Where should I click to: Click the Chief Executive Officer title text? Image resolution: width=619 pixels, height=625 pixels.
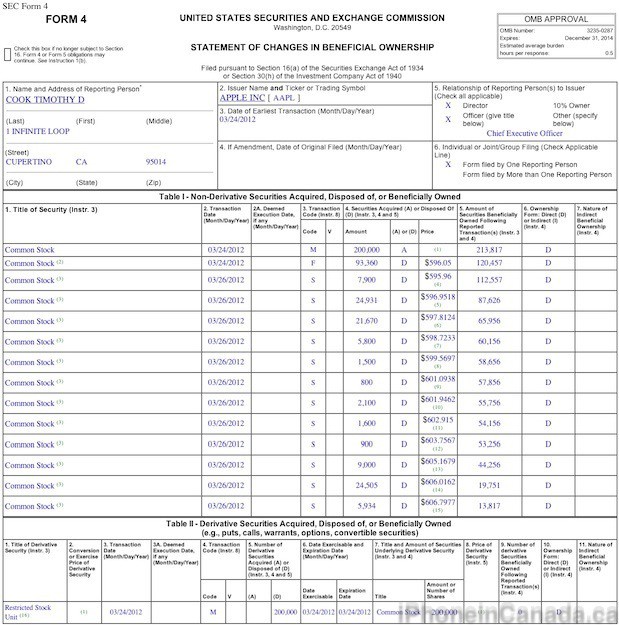click(524, 132)
